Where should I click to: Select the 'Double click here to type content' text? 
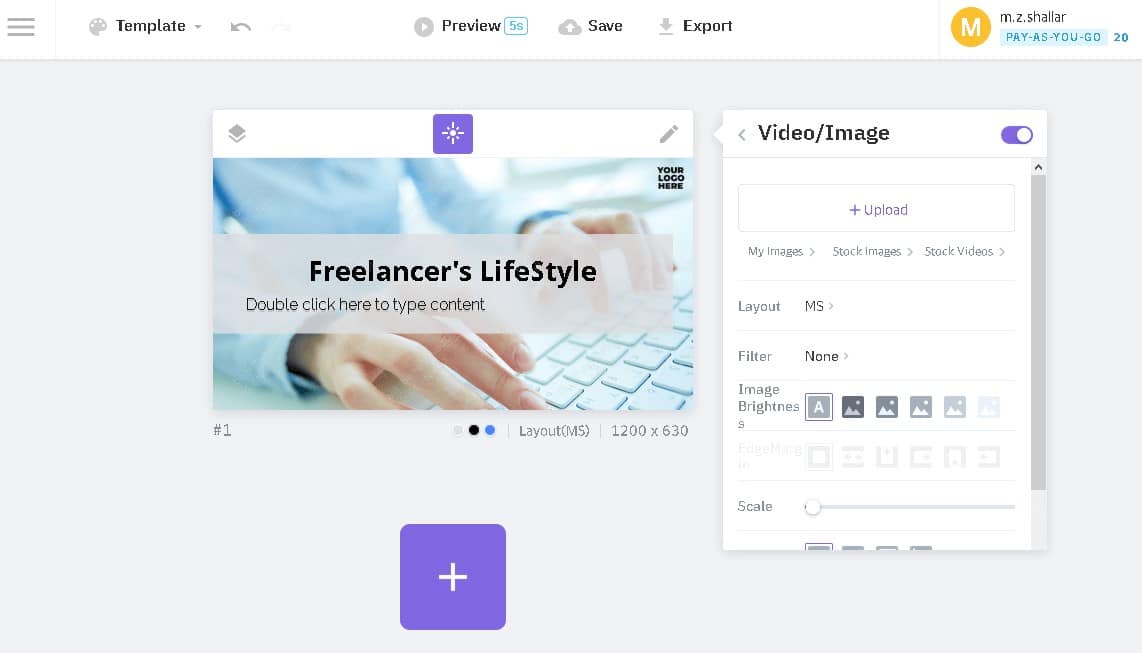(365, 304)
